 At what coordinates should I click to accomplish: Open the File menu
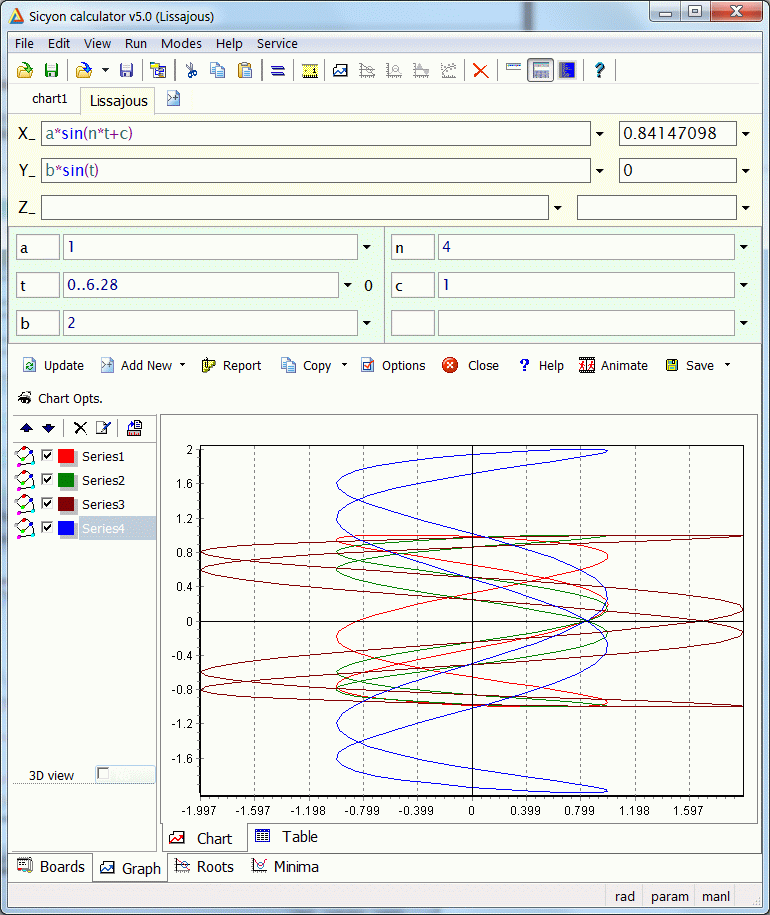tap(24, 44)
